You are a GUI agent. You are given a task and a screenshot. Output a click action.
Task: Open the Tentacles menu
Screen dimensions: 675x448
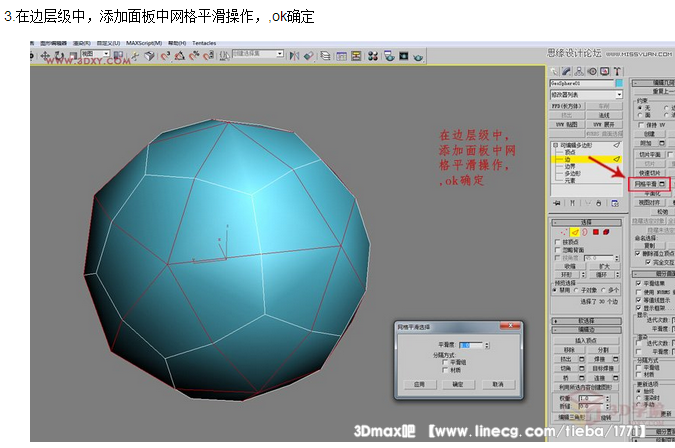204,43
